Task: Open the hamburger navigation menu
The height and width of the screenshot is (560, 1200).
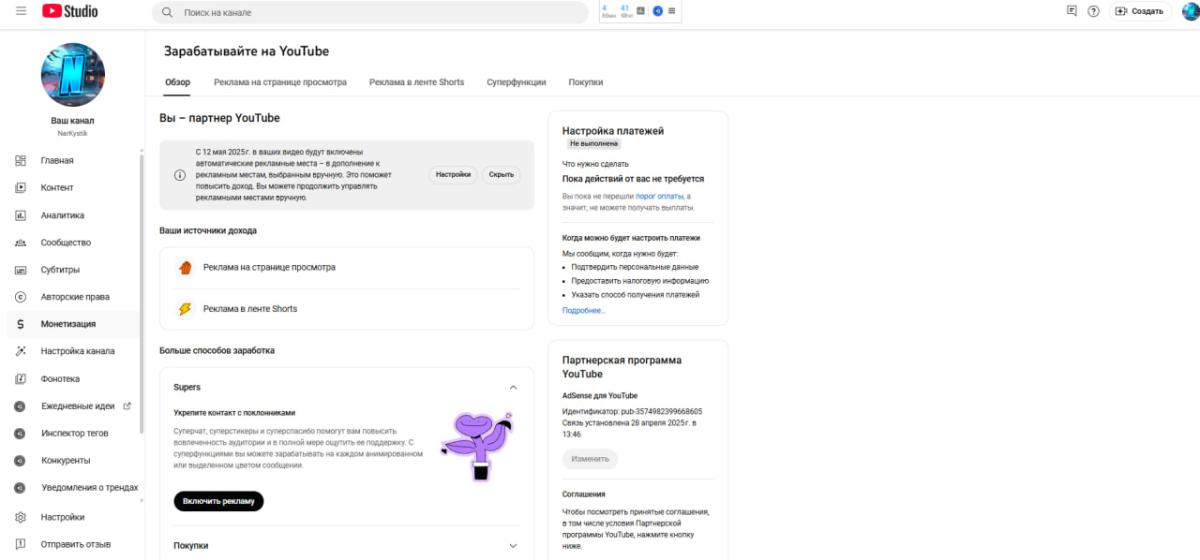Action: pyautogui.click(x=21, y=11)
